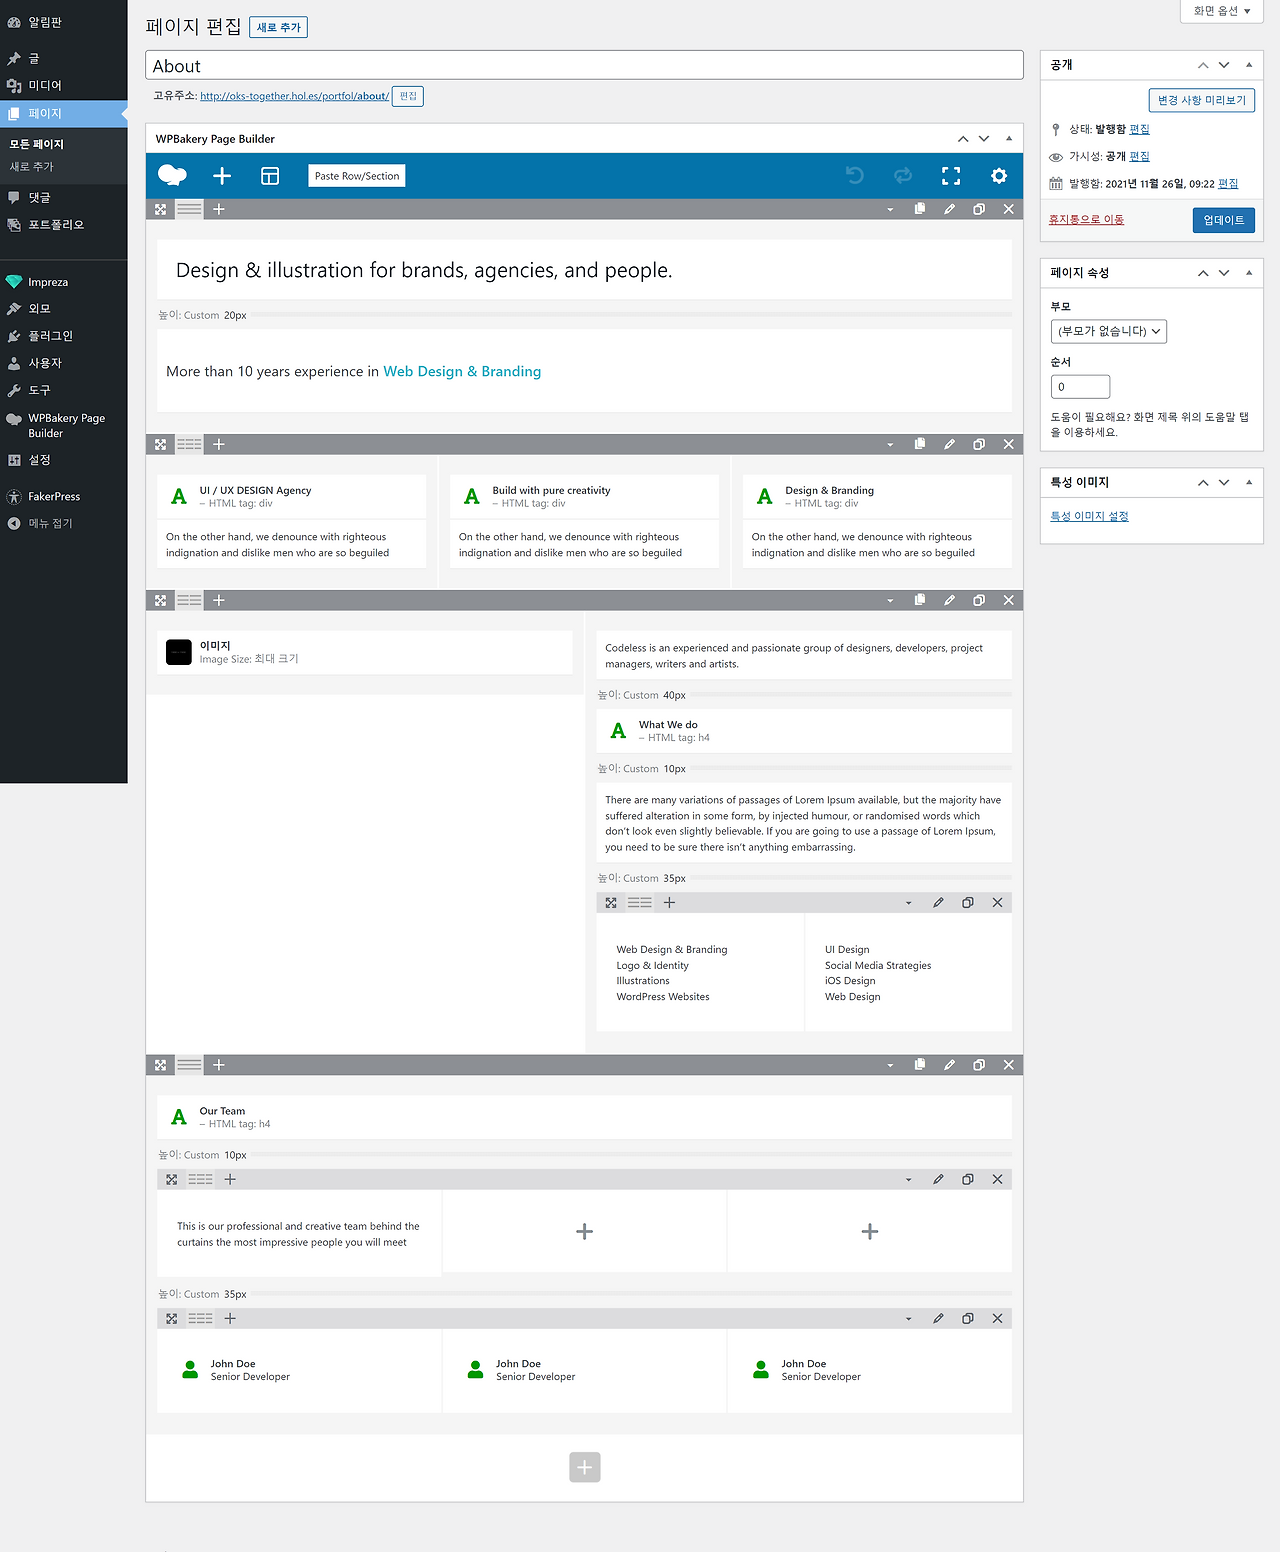This screenshot has width=1280, height=1552.
Task: Select the Our Team heading element
Action: pos(584,1117)
